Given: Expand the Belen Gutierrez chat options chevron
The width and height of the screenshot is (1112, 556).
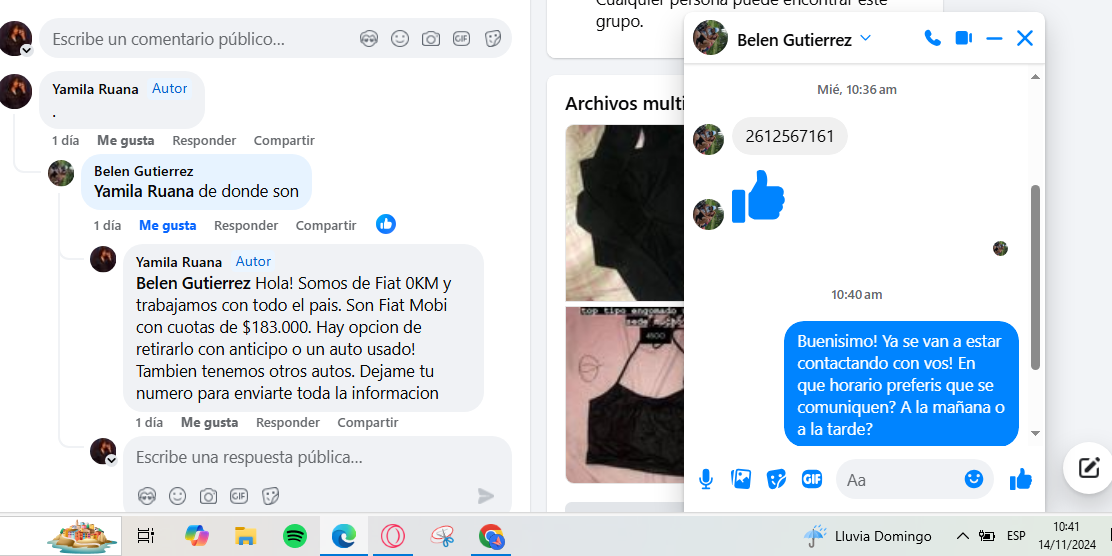Looking at the screenshot, I should pos(865,38).
